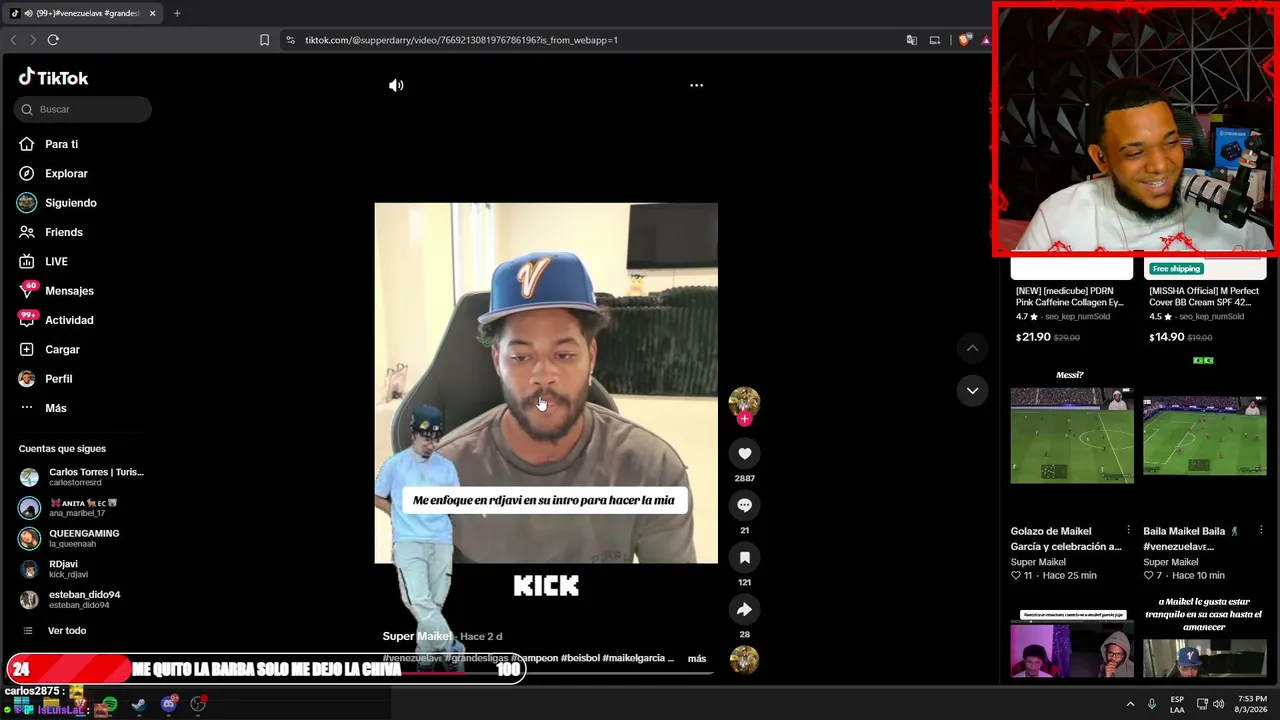
Task: Click the microphone icon in system tray
Action: pyautogui.click(x=1152, y=704)
